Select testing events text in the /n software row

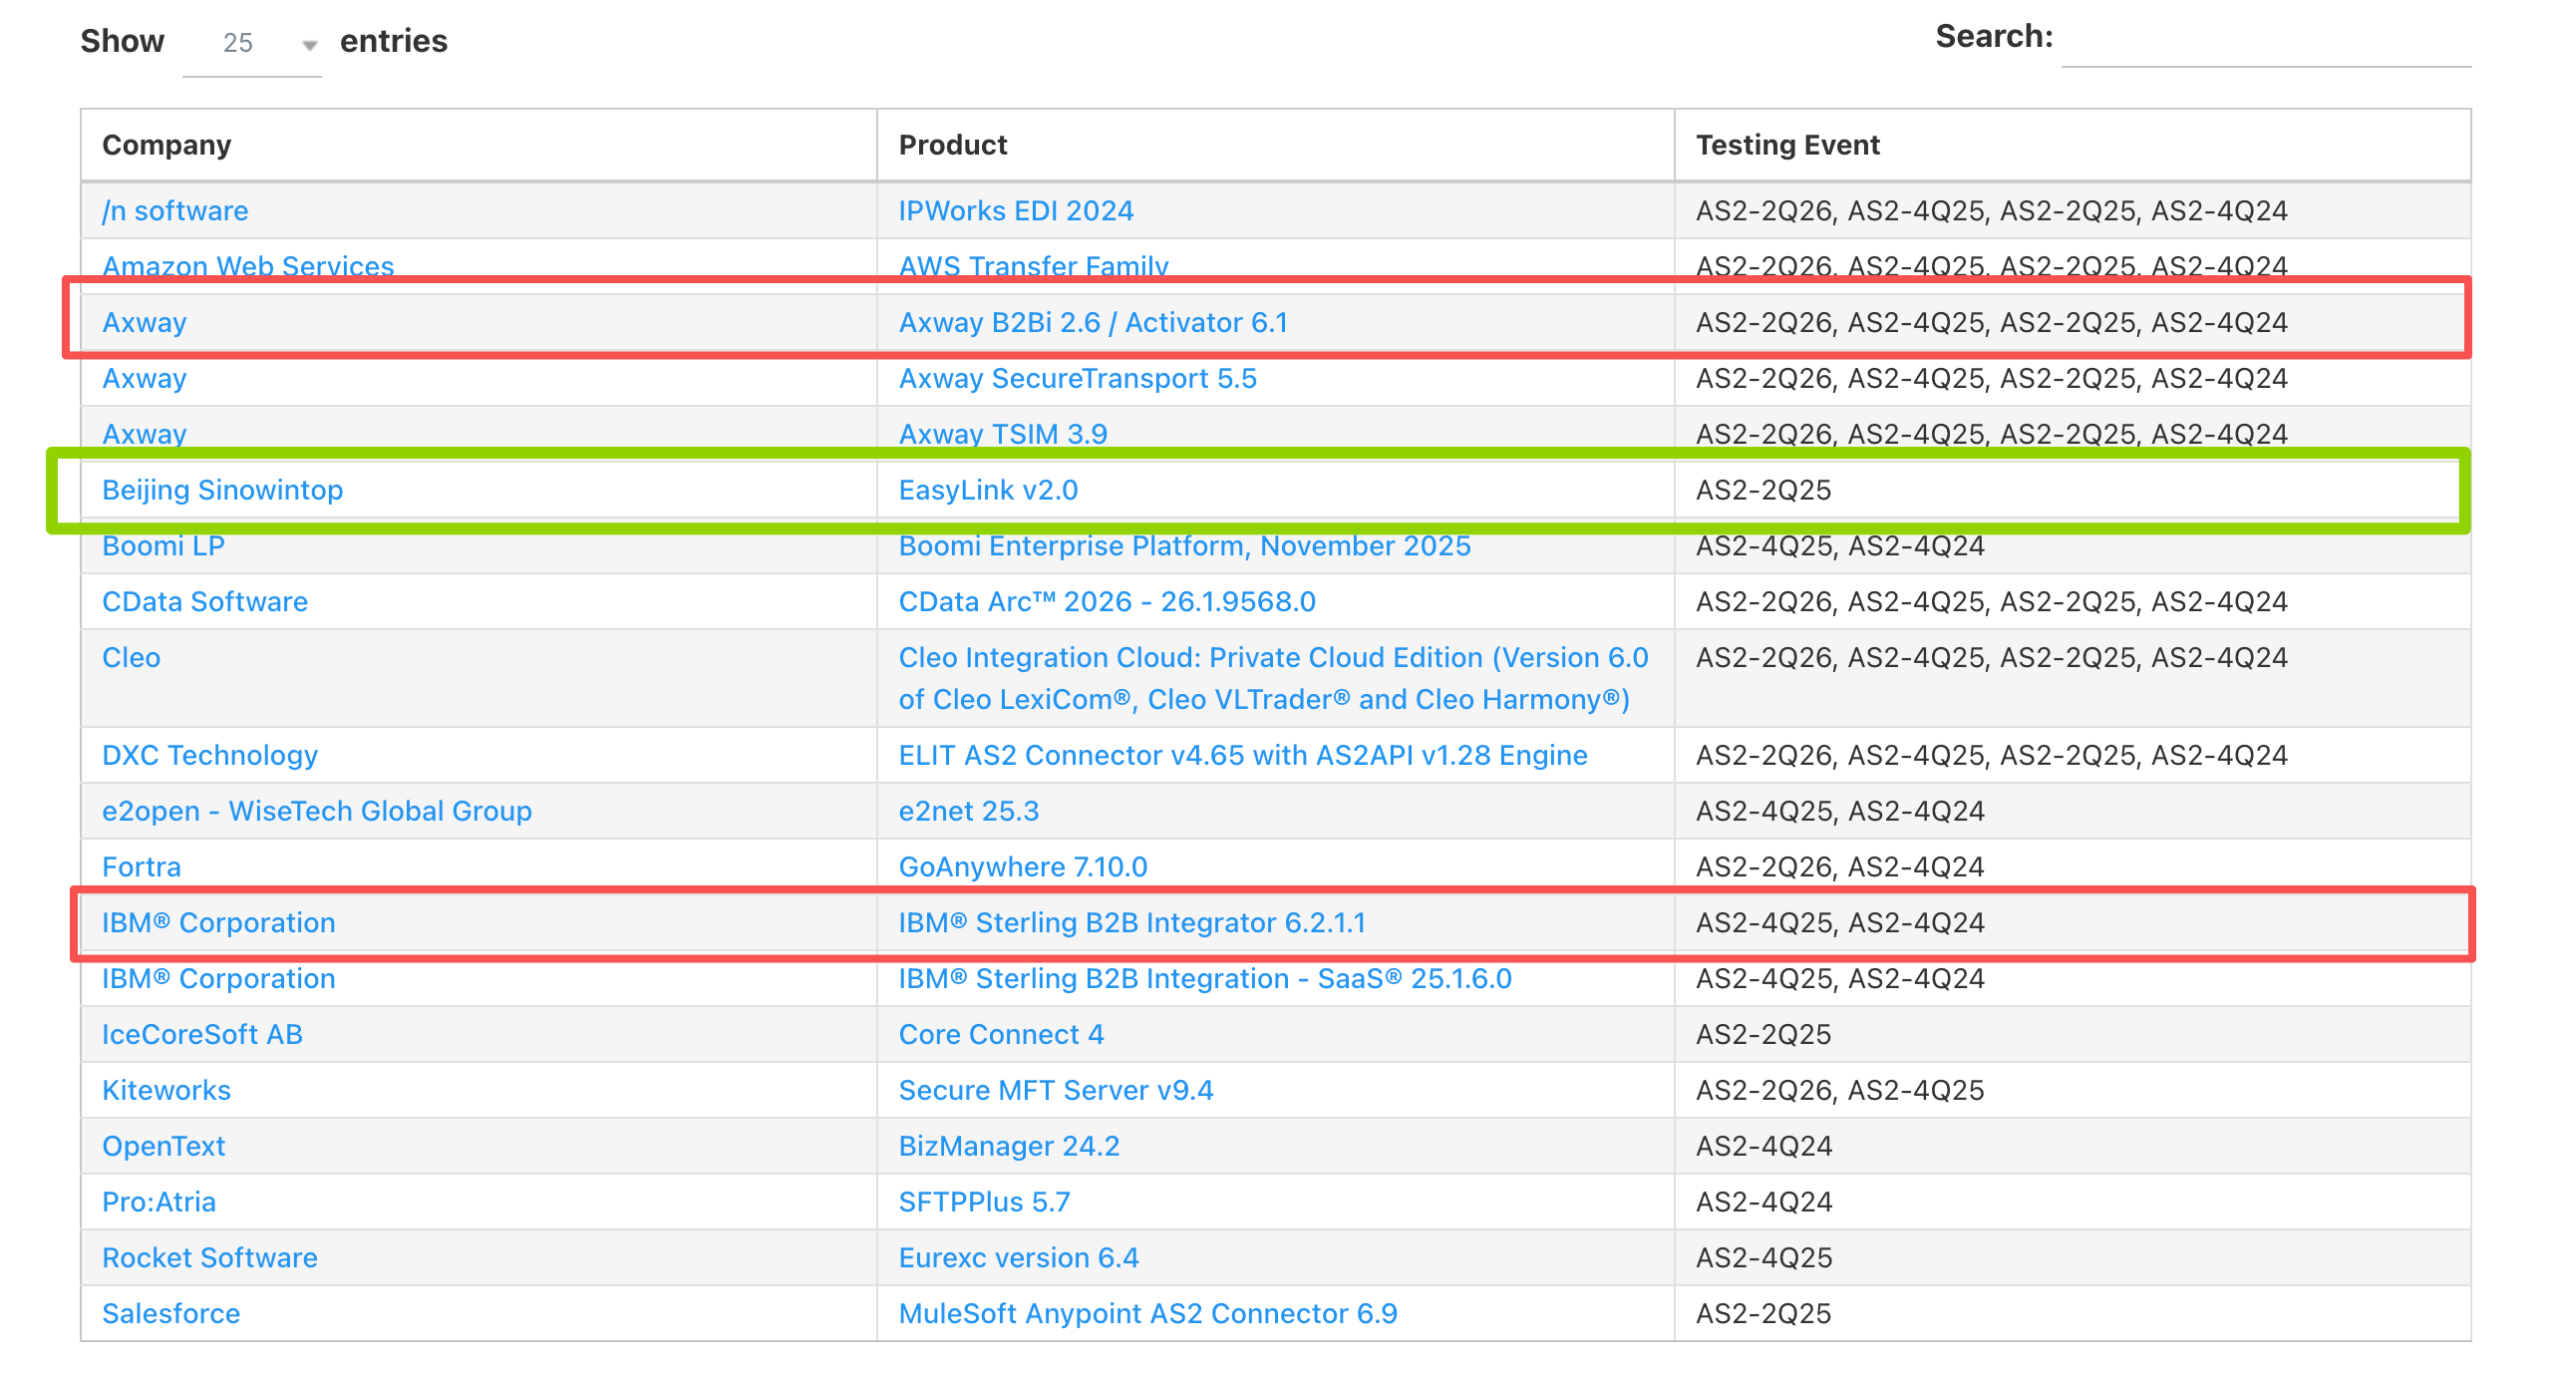[1992, 211]
